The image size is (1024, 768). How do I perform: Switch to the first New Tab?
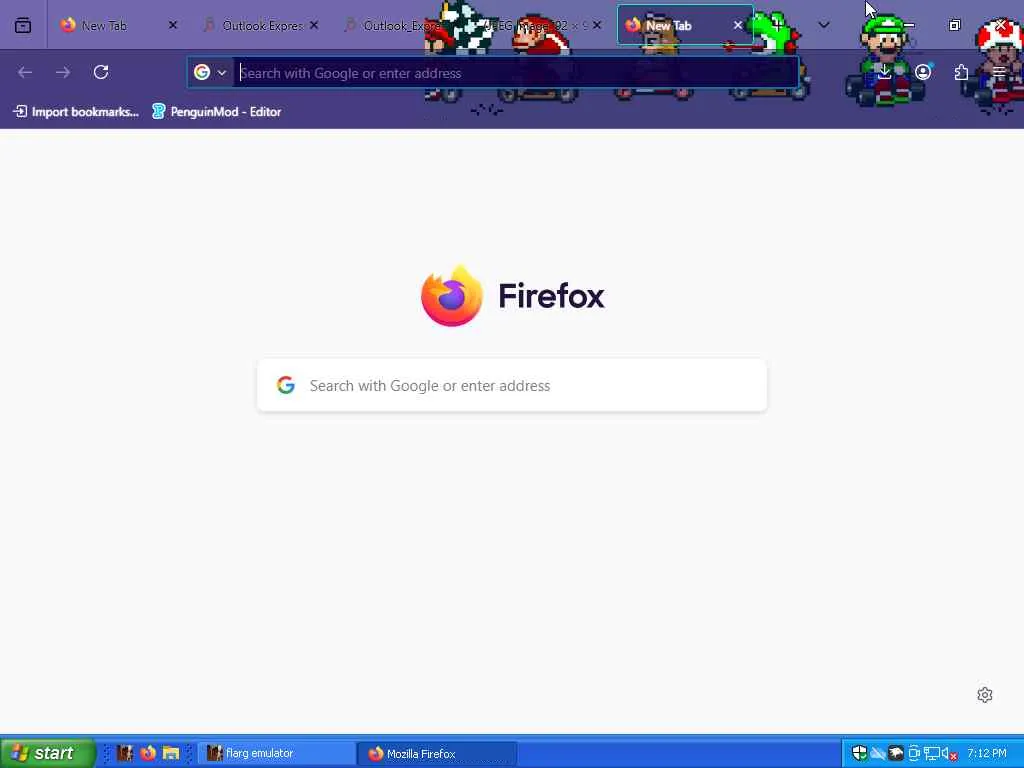(x=118, y=25)
